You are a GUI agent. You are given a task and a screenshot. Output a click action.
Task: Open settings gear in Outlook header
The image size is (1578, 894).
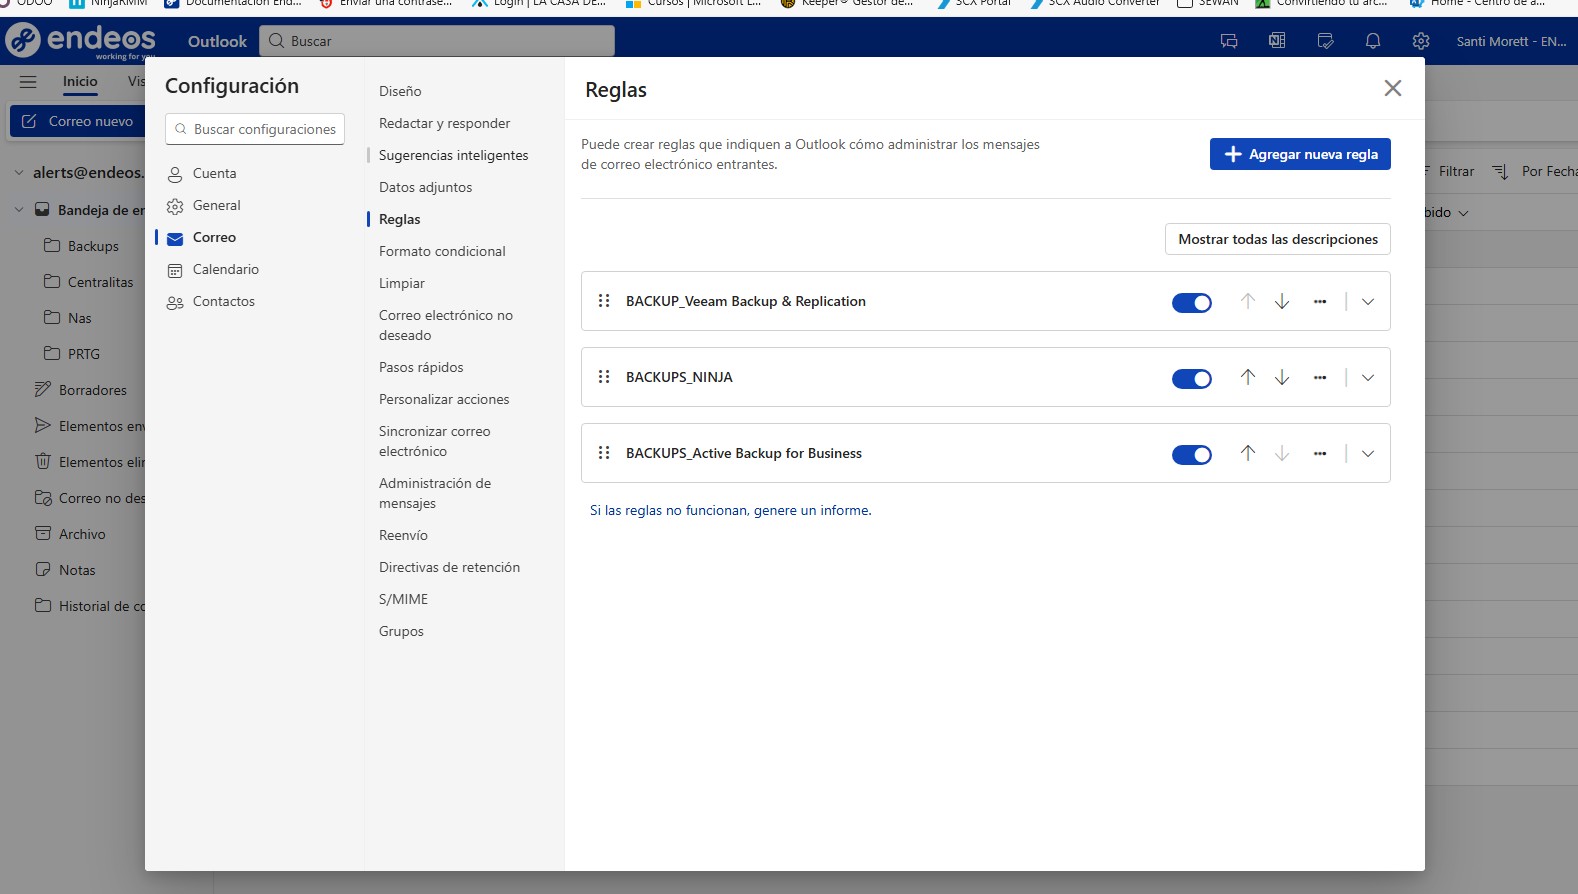(x=1420, y=41)
